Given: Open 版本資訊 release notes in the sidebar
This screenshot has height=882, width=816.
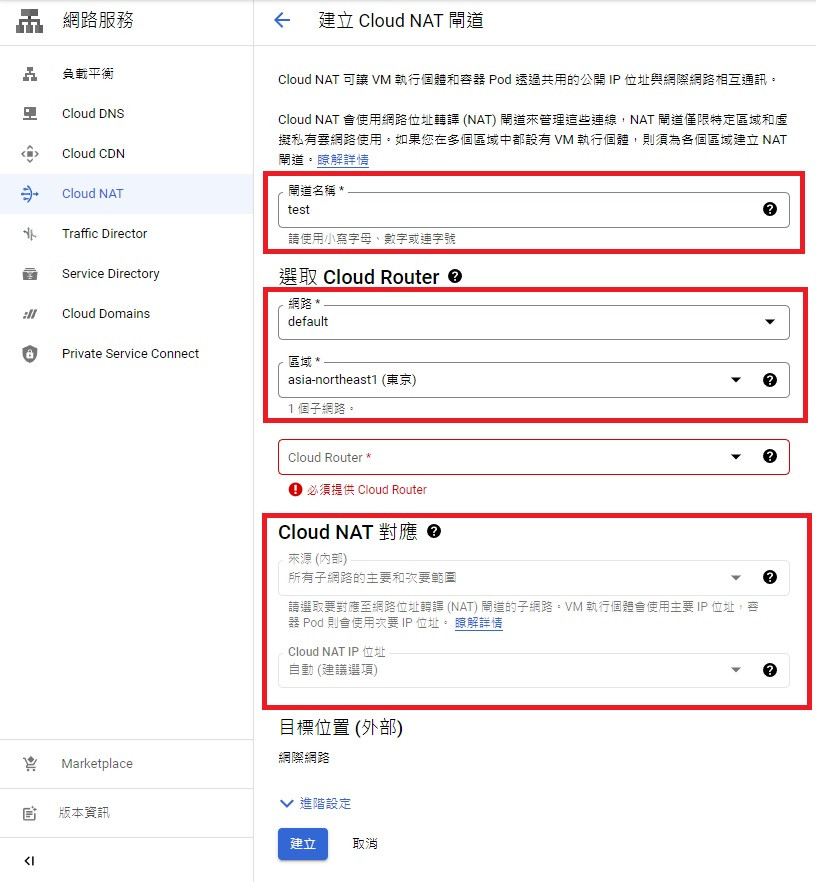Looking at the screenshot, I should pyautogui.click(x=127, y=813).
